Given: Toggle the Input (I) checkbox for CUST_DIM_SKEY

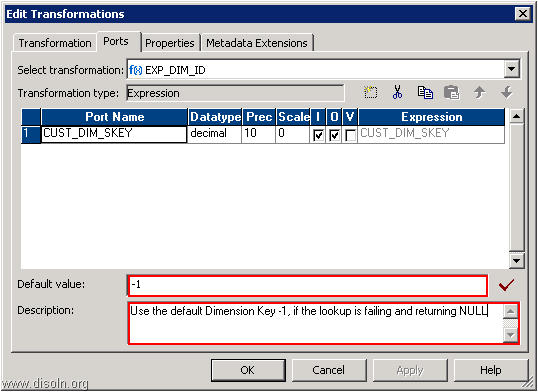Looking at the screenshot, I should point(318,135).
